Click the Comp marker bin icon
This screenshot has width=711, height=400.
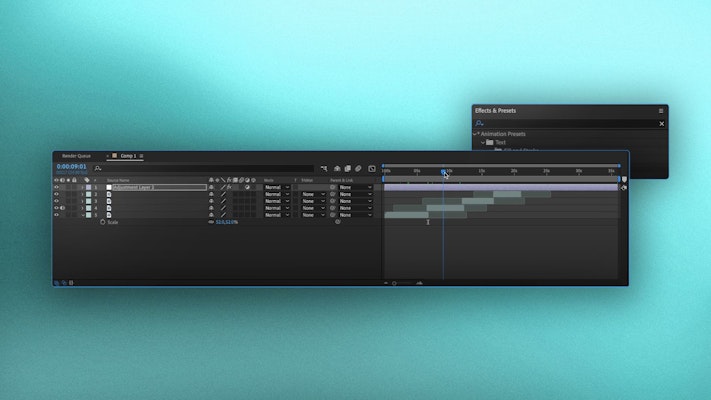[624, 180]
